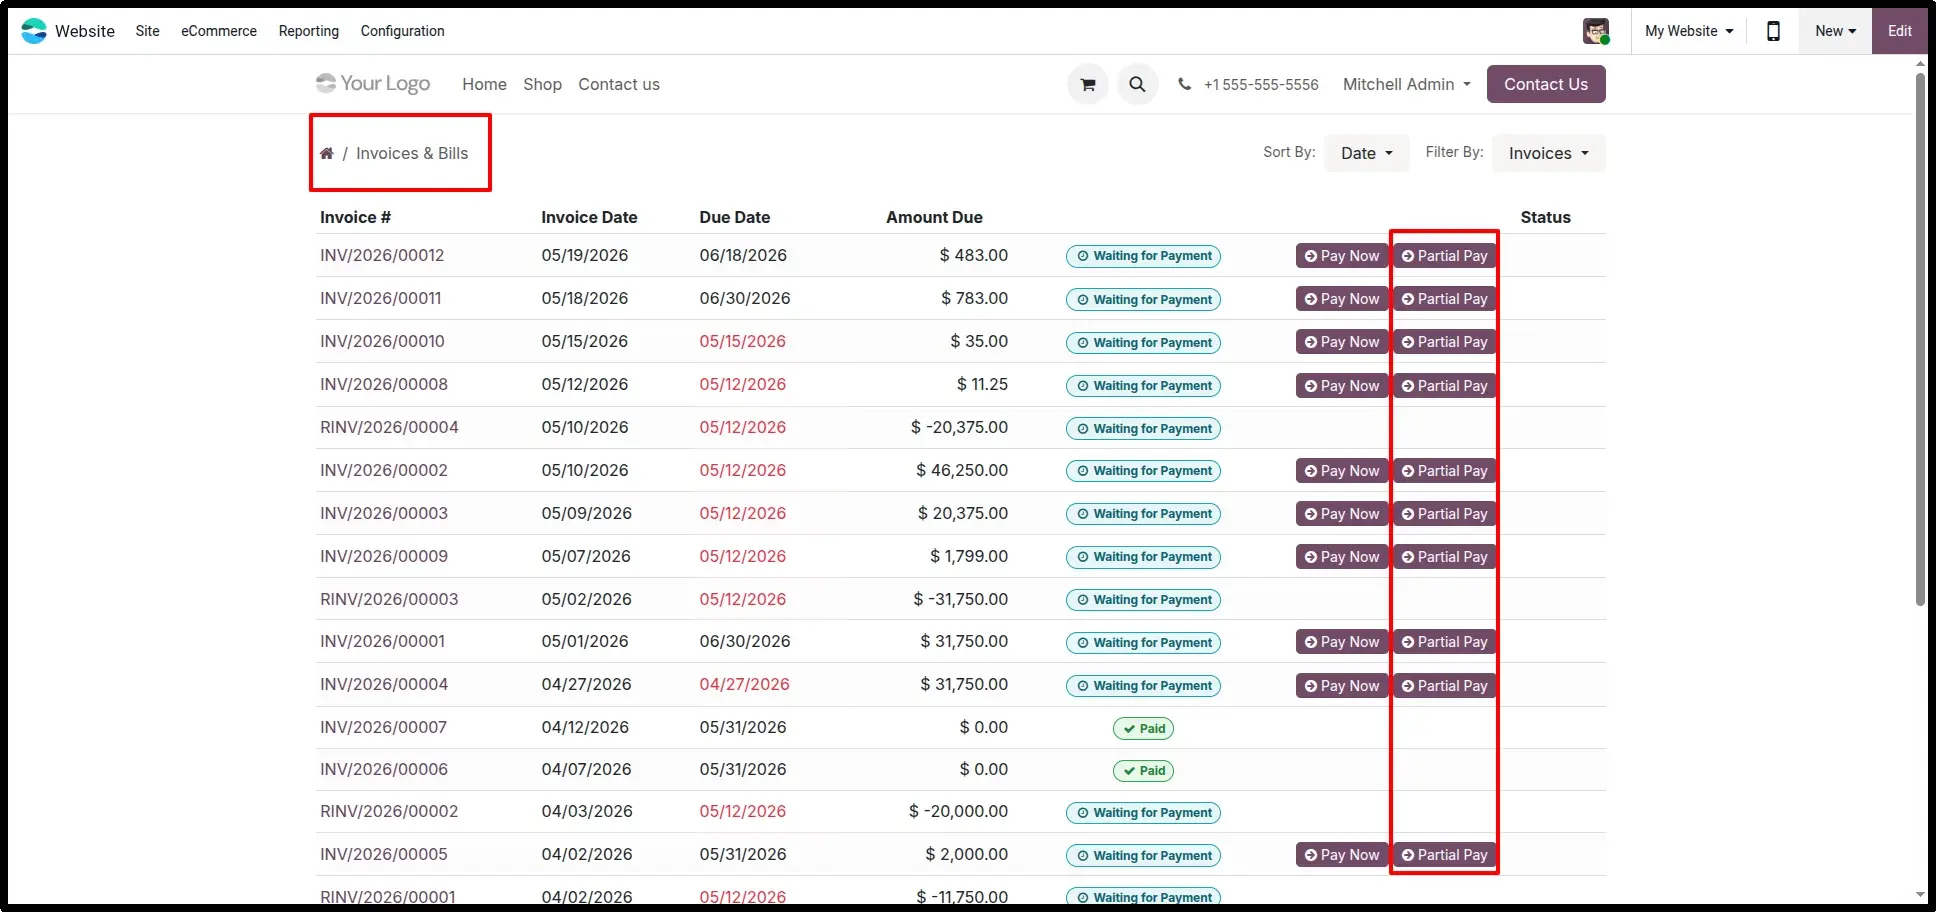The width and height of the screenshot is (1938, 912).
Task: Open Contact us nav link
Action: point(619,85)
